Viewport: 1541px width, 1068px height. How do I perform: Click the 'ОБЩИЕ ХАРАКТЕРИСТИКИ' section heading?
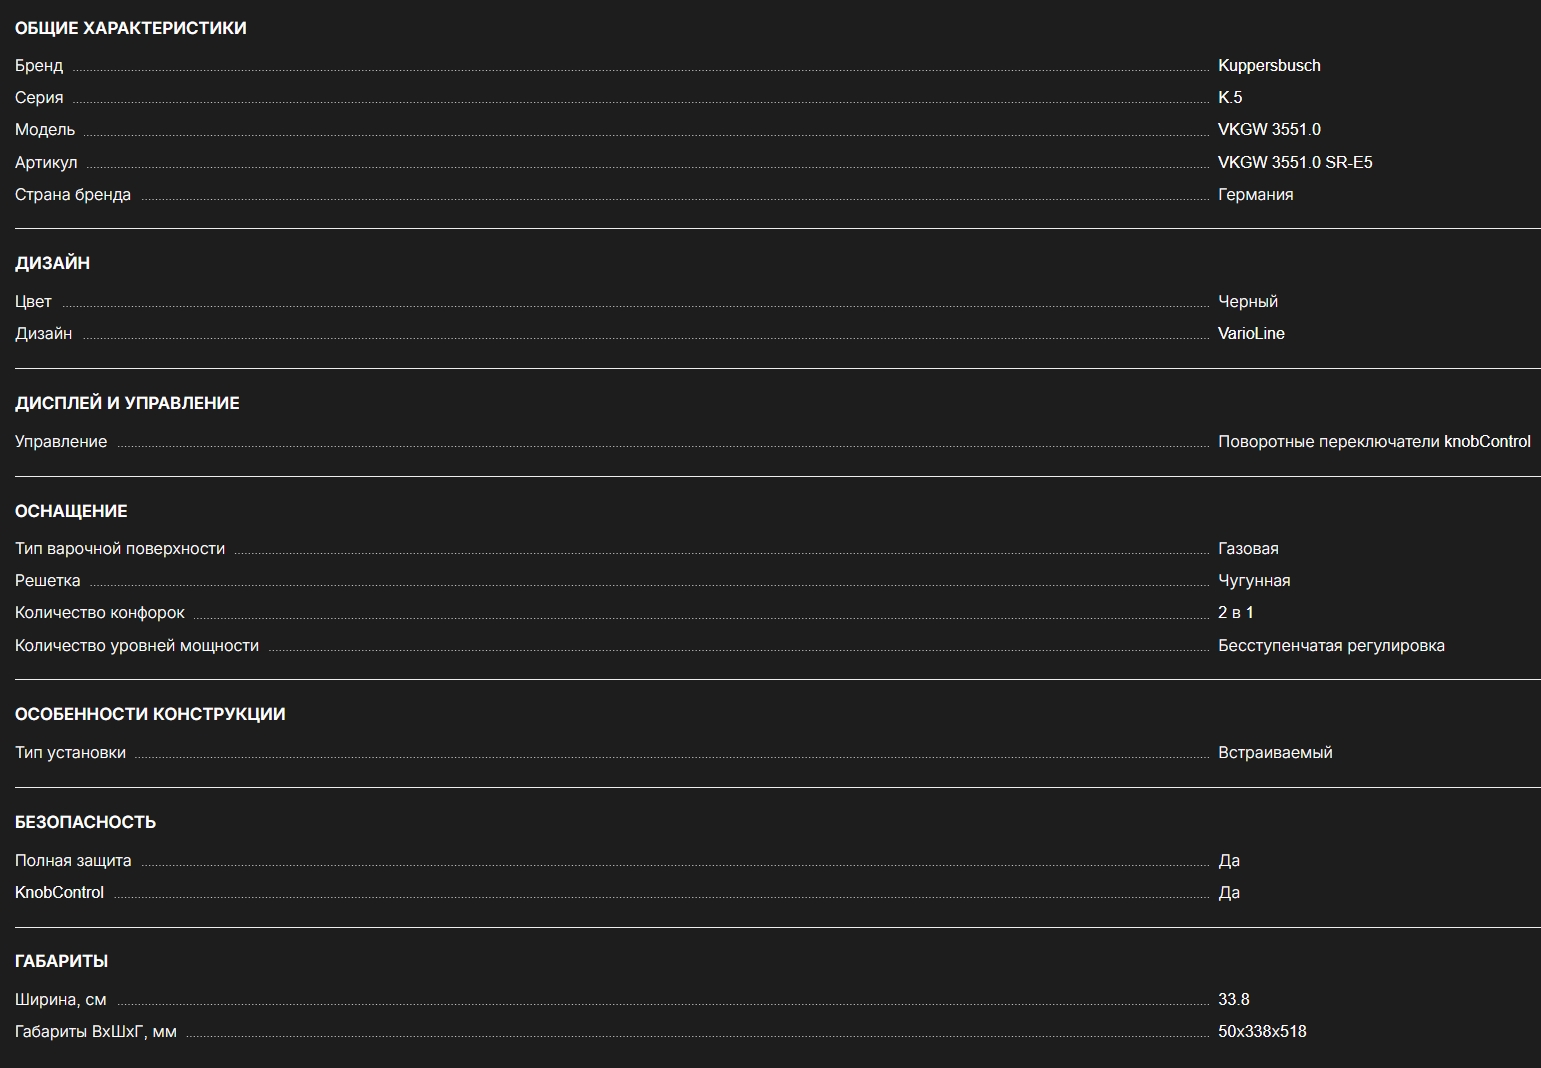pyautogui.click(x=131, y=28)
